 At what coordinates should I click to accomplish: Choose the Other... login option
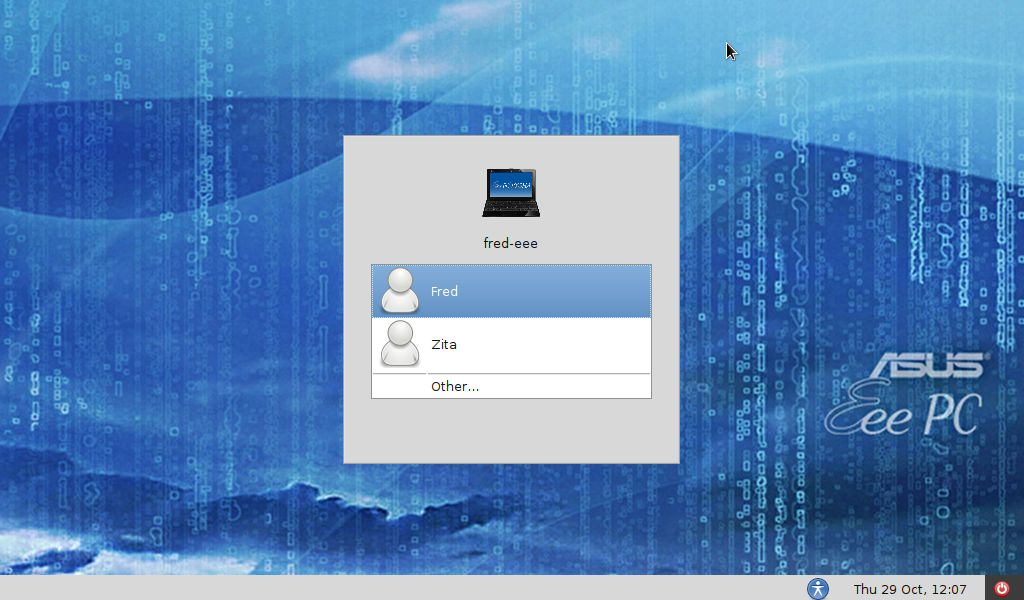[511, 387]
